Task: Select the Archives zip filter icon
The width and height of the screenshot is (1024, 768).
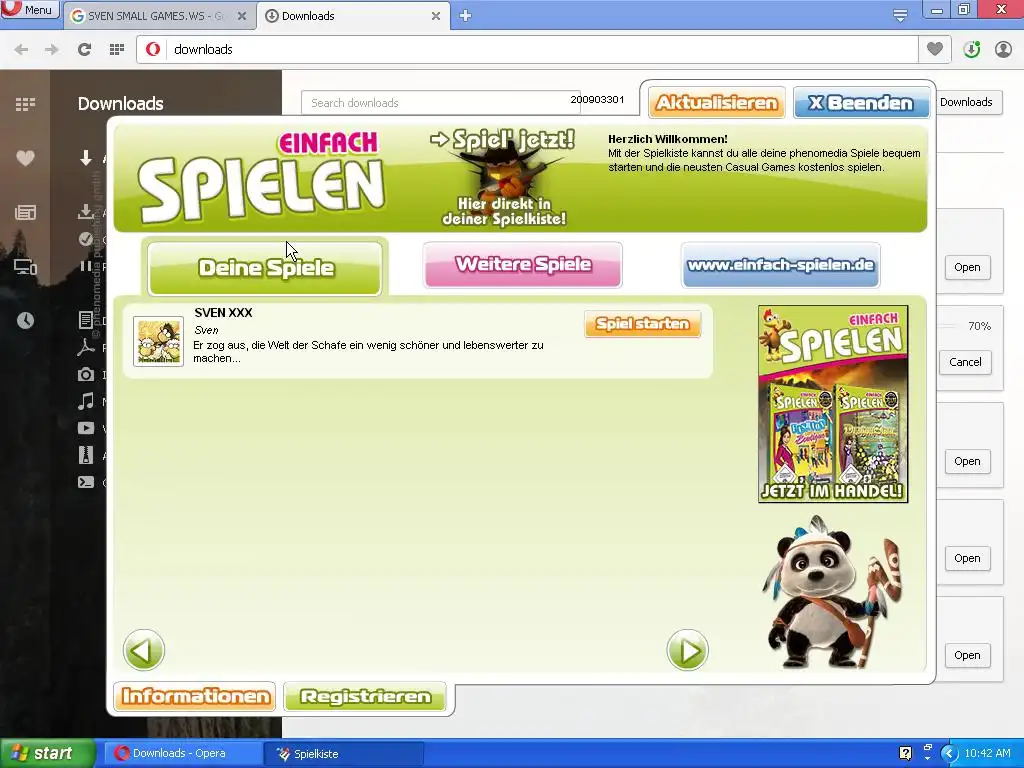Action: tap(86, 455)
